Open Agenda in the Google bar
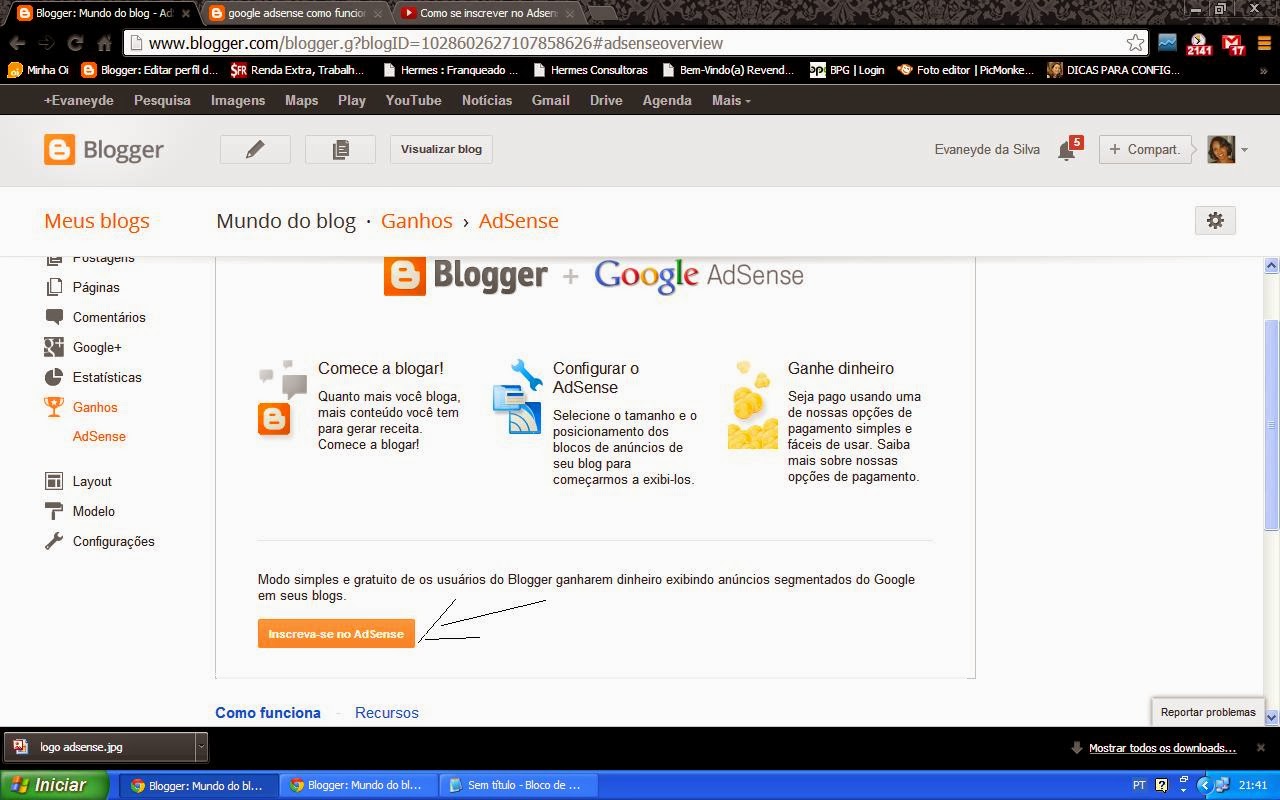 [x=667, y=100]
